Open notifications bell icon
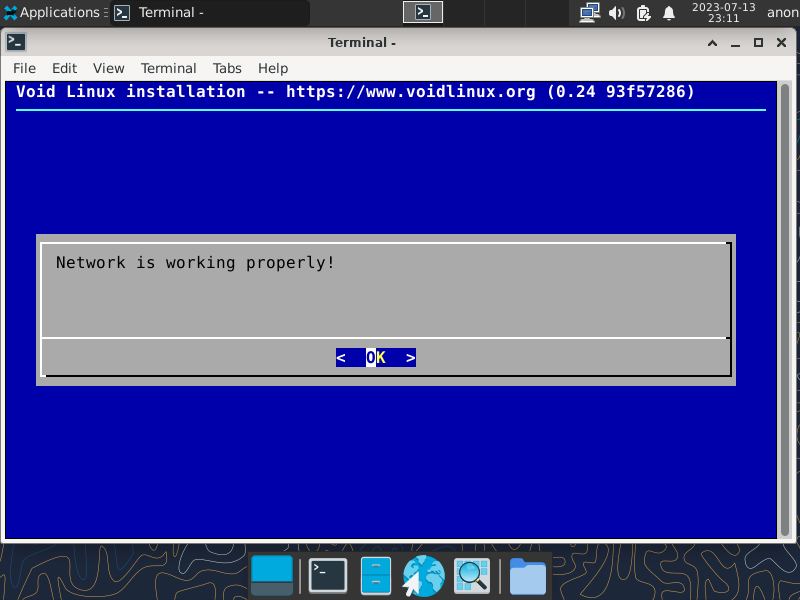Screen dimensions: 800x600 (x=669, y=13)
